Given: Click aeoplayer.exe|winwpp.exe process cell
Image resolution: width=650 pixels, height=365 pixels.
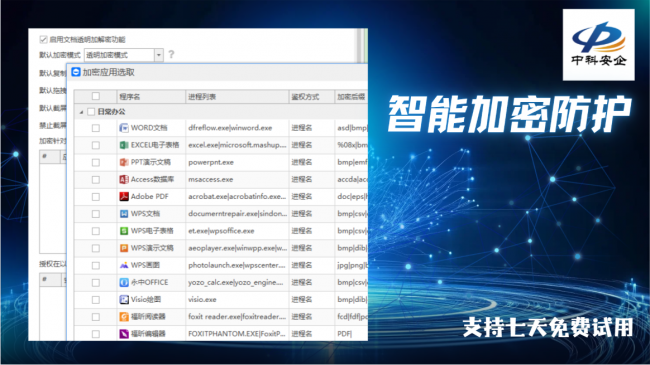Looking at the screenshot, I should click(x=237, y=248).
